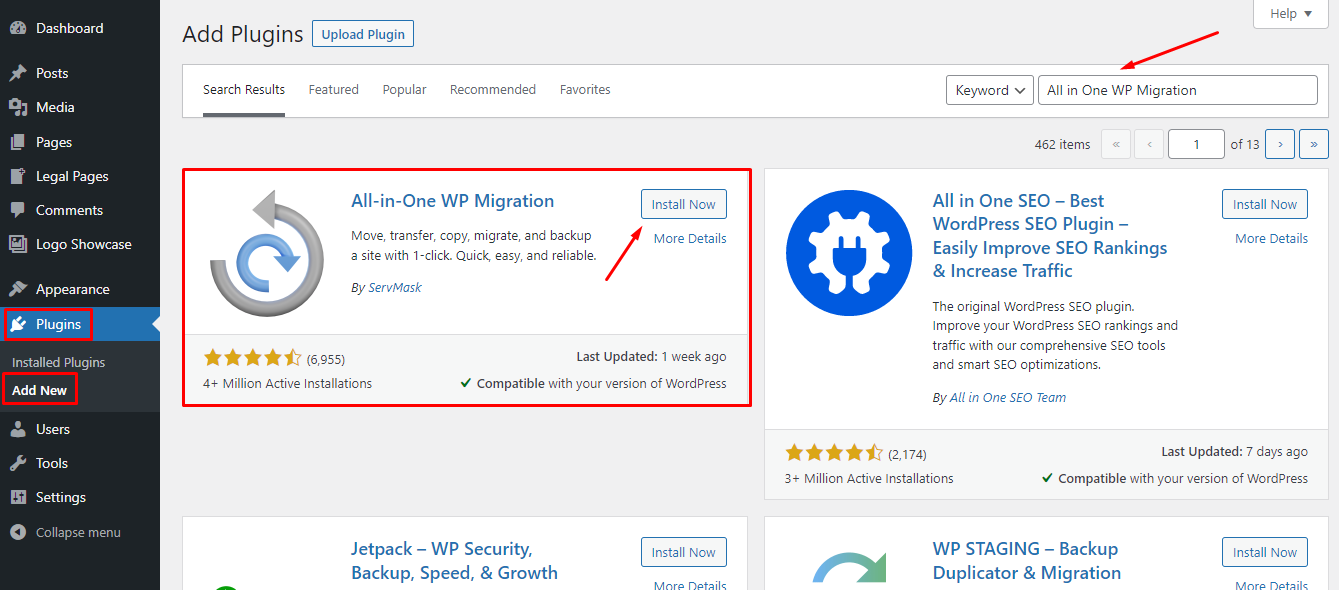The width and height of the screenshot is (1339, 590).
Task: Go to first page of results
Action: (x=1115, y=144)
